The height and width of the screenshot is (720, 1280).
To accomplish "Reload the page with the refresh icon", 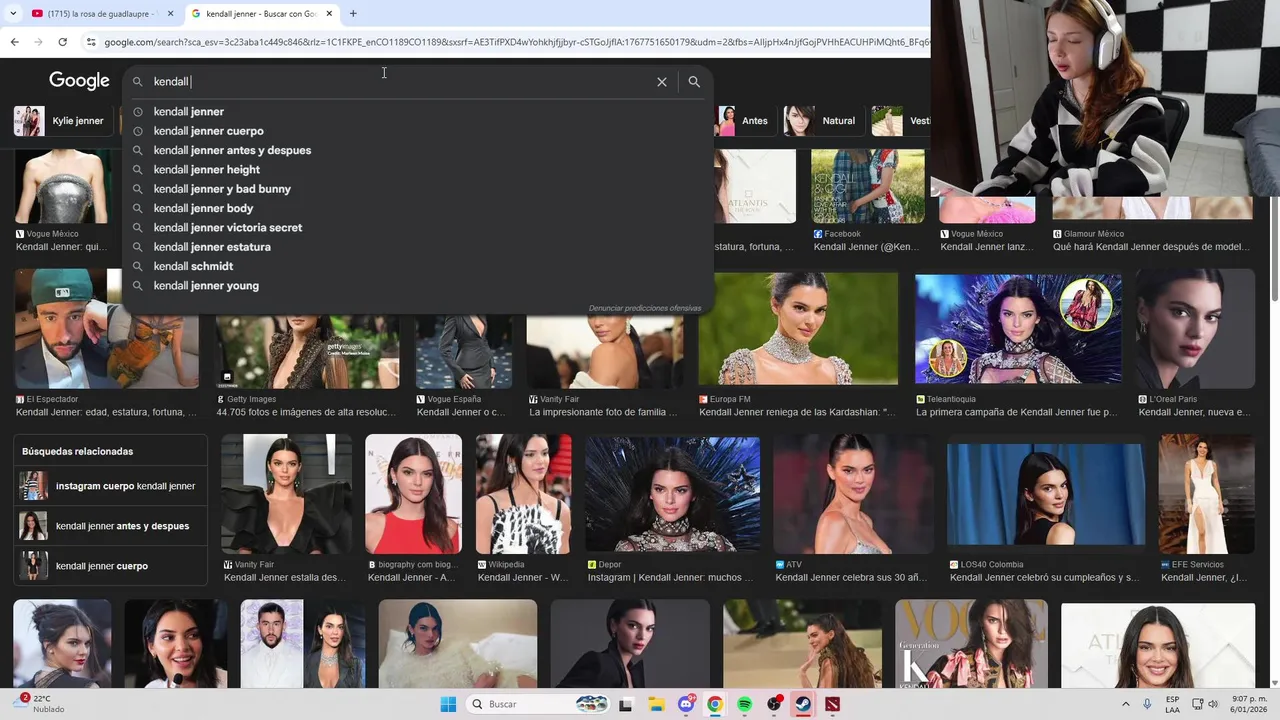I will 62,42.
